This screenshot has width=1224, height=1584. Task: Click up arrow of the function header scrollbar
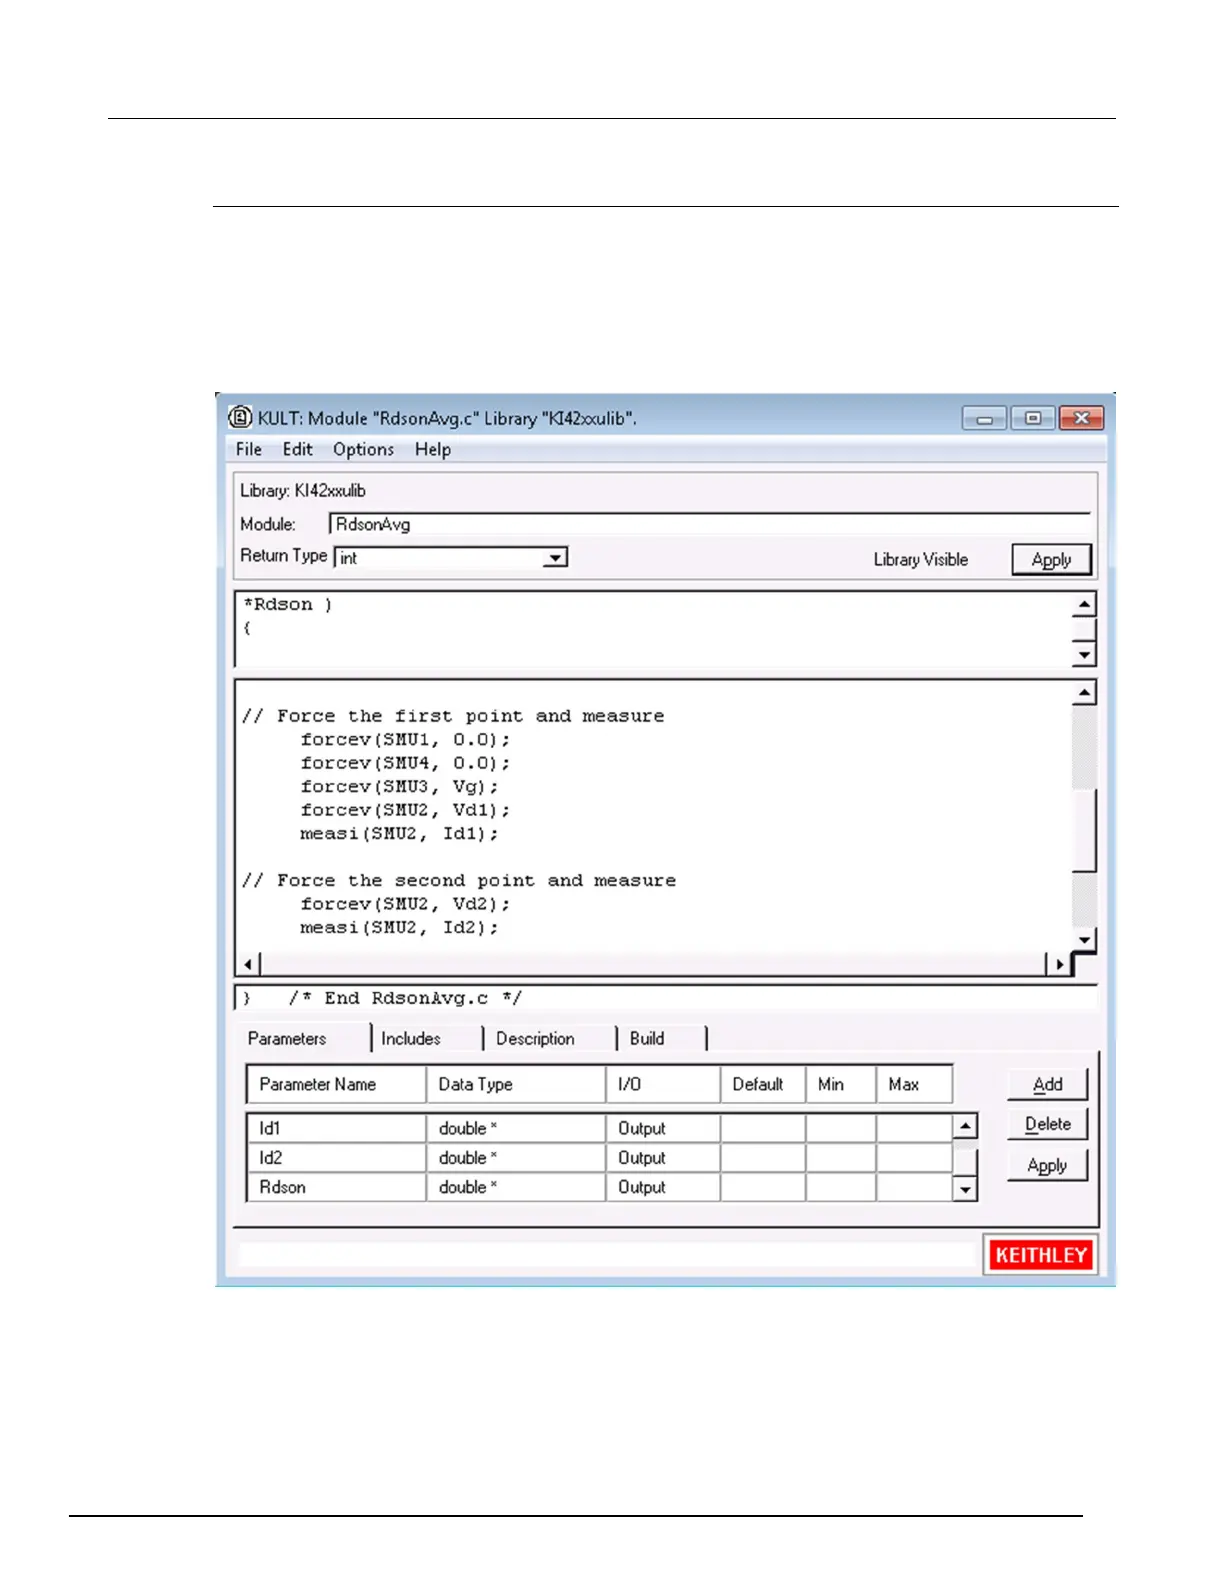1084,605
